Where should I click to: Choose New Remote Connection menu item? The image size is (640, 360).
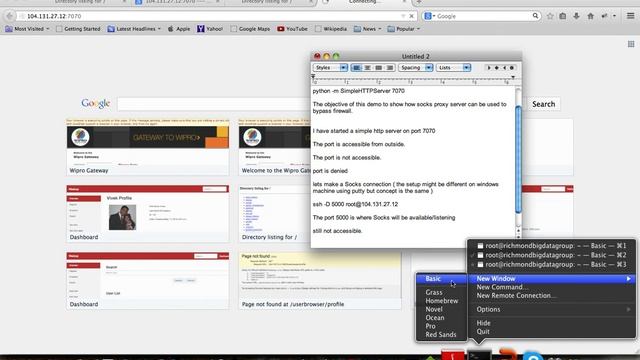pos(552,296)
